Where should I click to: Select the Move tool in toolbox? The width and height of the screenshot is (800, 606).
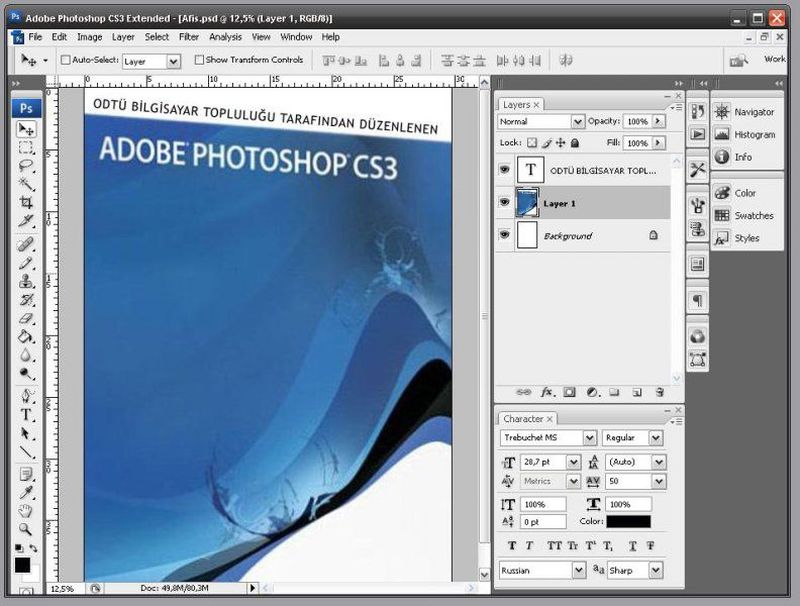click(26, 130)
